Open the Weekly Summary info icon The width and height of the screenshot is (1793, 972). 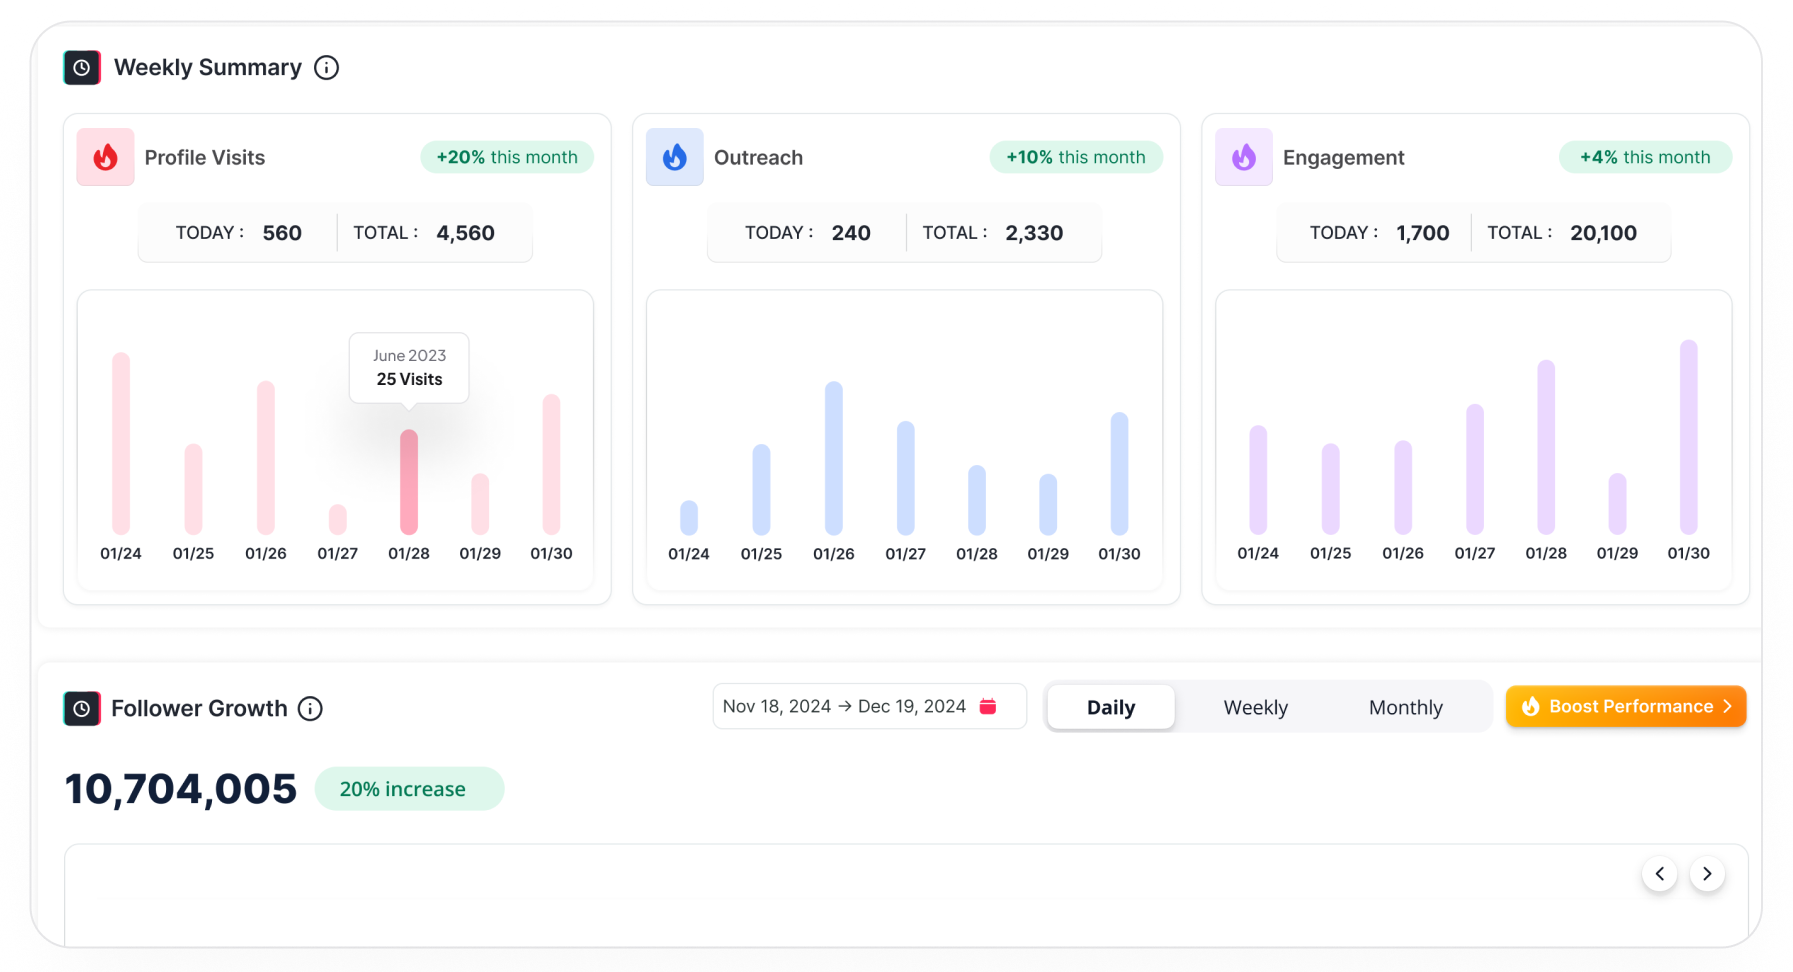(x=326, y=68)
